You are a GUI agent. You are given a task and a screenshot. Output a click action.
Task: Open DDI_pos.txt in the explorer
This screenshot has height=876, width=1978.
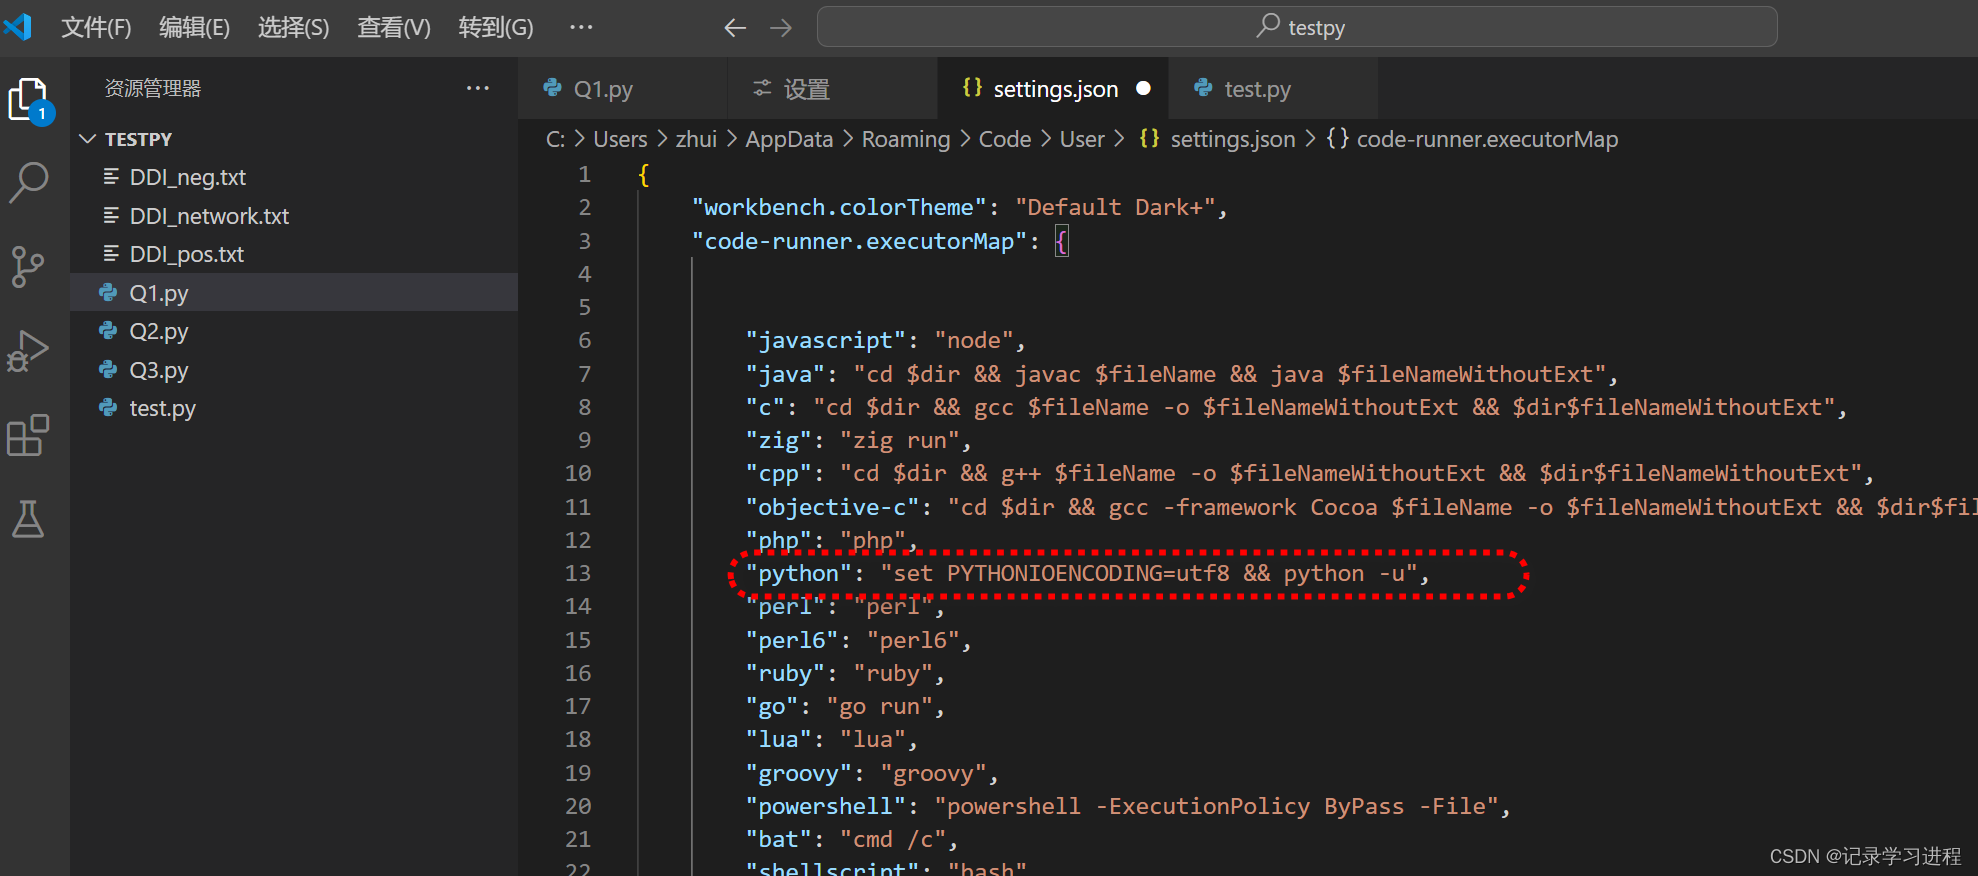pyautogui.click(x=294, y=254)
